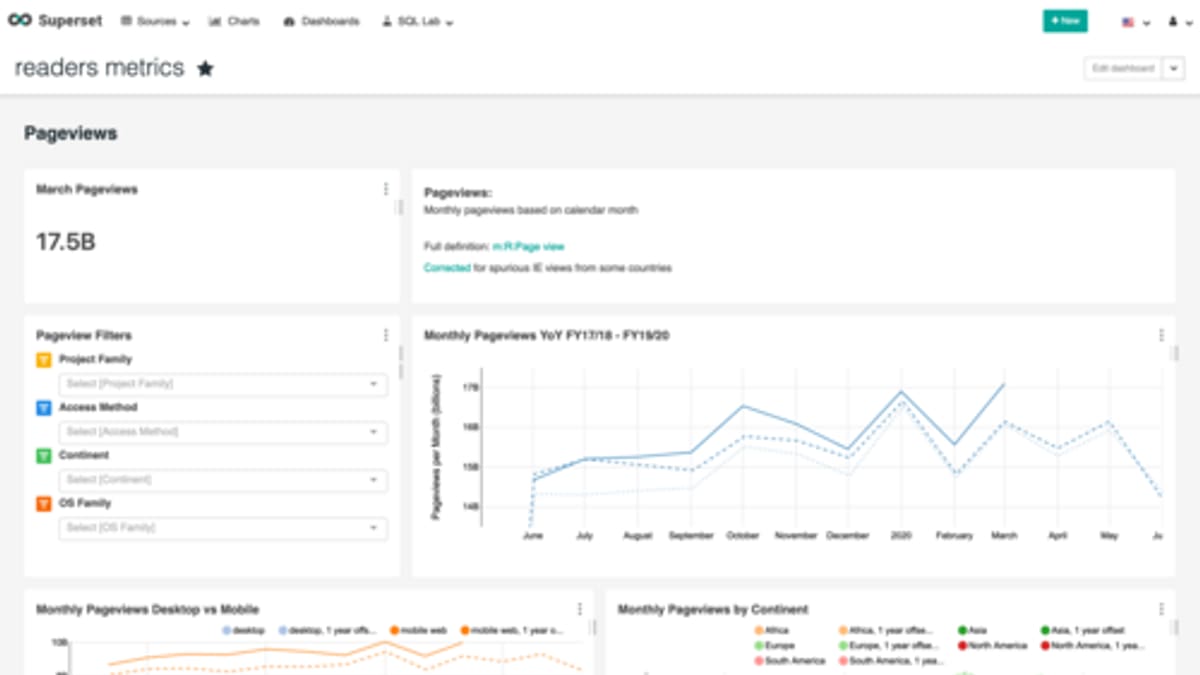Click blue Access Method filter icon
Viewport: 1200px width, 675px height.
43,408
